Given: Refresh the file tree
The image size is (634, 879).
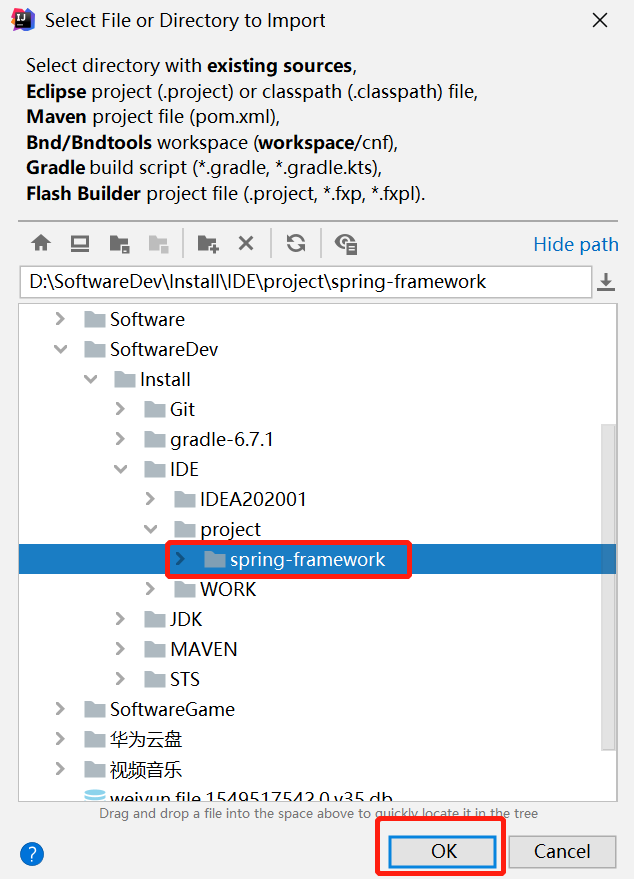Looking at the screenshot, I should pyautogui.click(x=296, y=243).
